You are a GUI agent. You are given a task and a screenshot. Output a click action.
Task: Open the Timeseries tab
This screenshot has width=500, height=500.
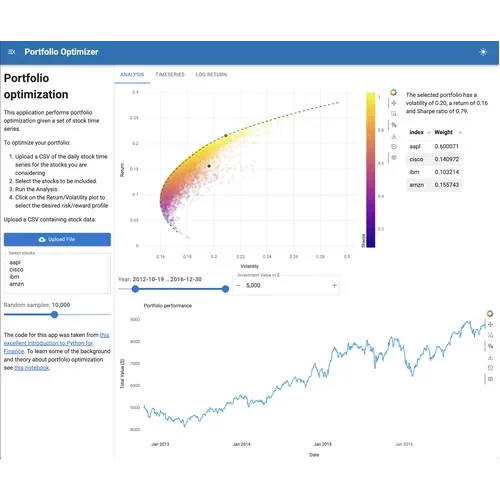coord(170,74)
